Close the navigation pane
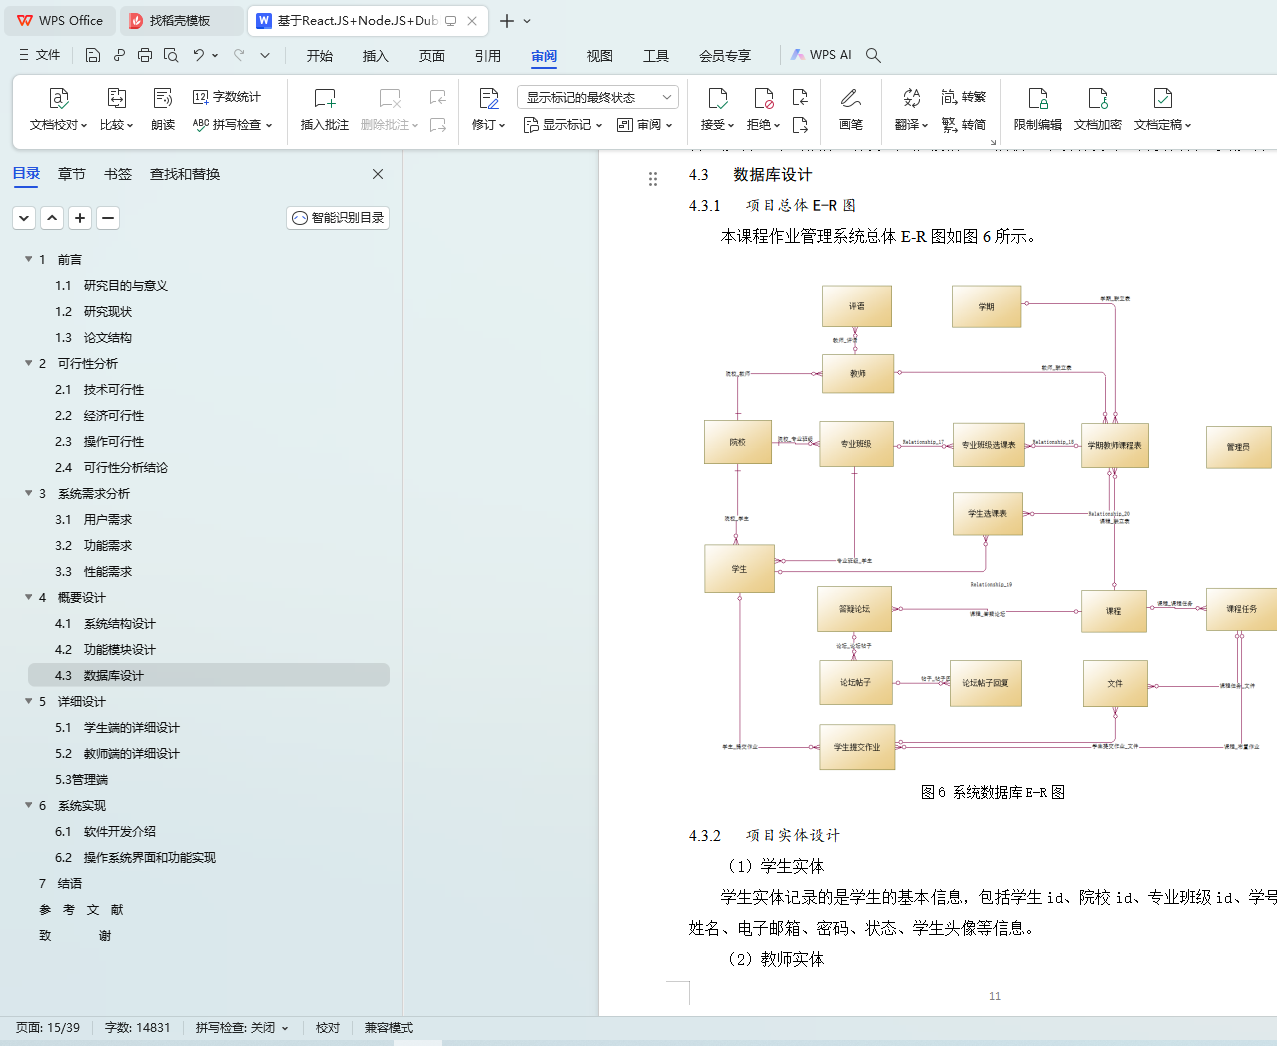The width and height of the screenshot is (1277, 1046). point(378,174)
